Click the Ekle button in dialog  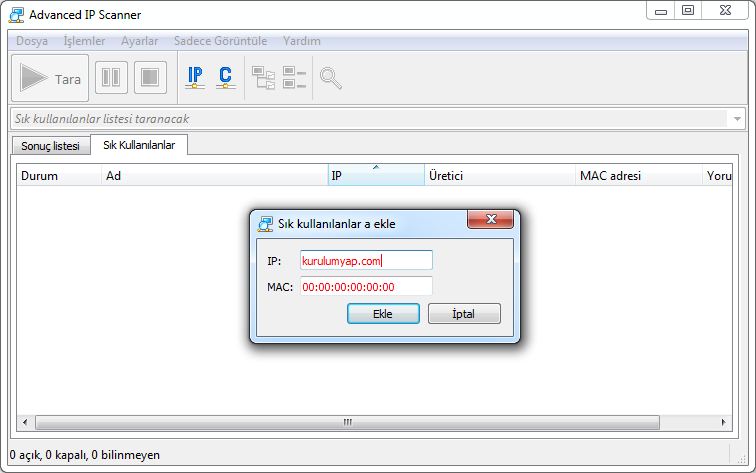383,314
